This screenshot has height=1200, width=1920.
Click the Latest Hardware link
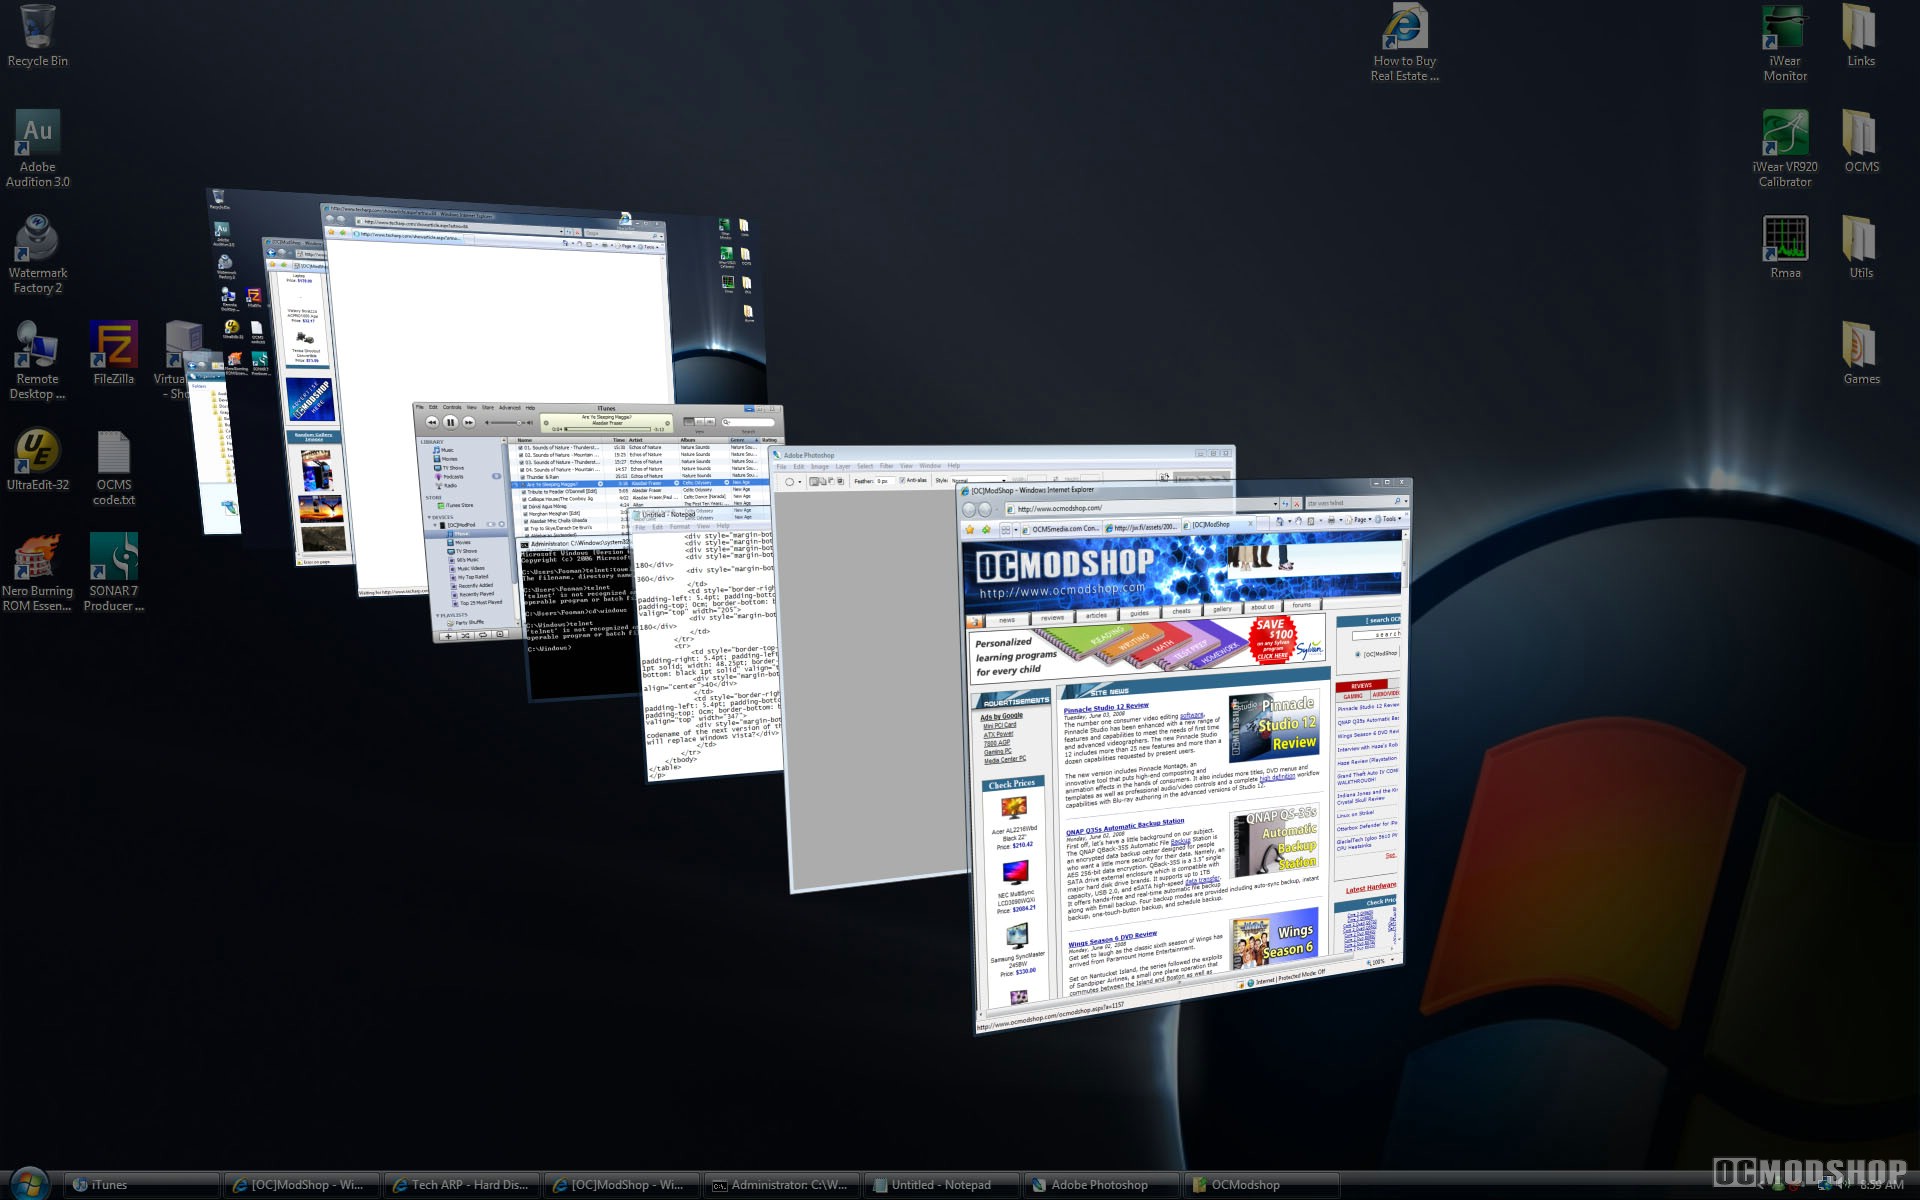pyautogui.click(x=1371, y=888)
